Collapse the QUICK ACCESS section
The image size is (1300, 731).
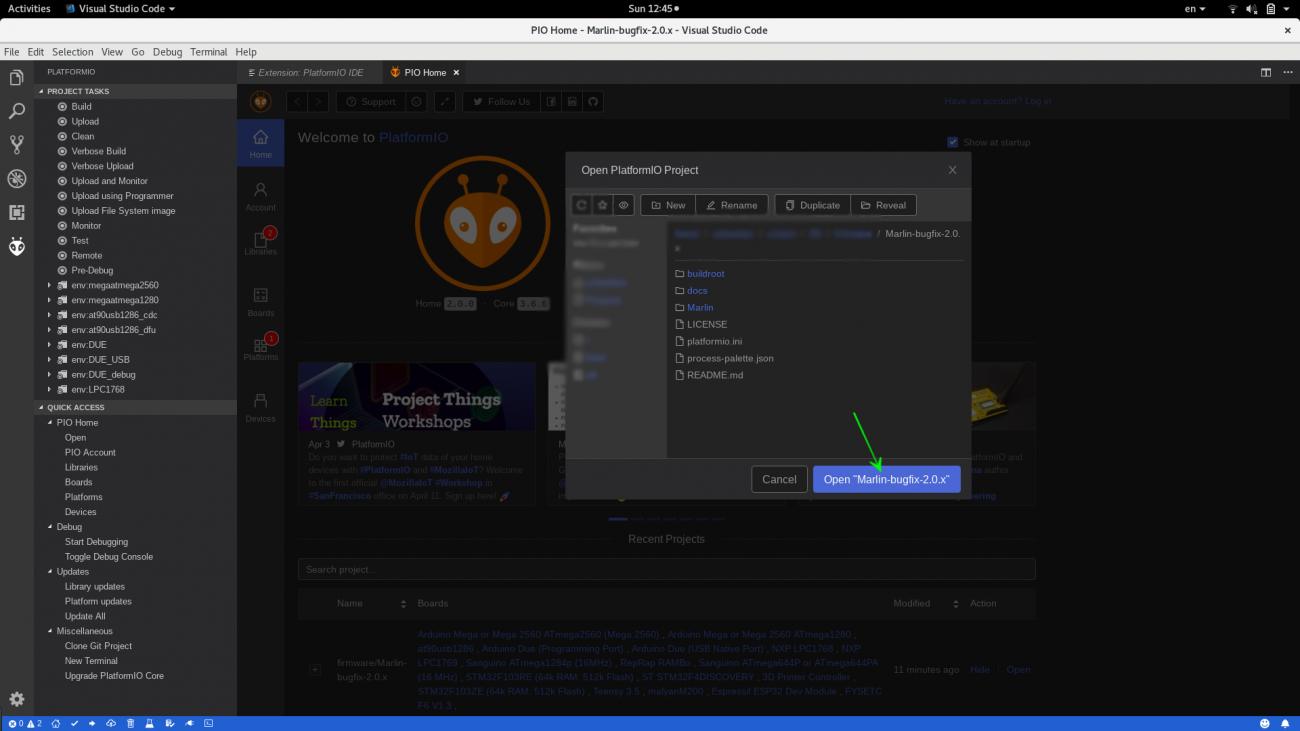coord(136,407)
